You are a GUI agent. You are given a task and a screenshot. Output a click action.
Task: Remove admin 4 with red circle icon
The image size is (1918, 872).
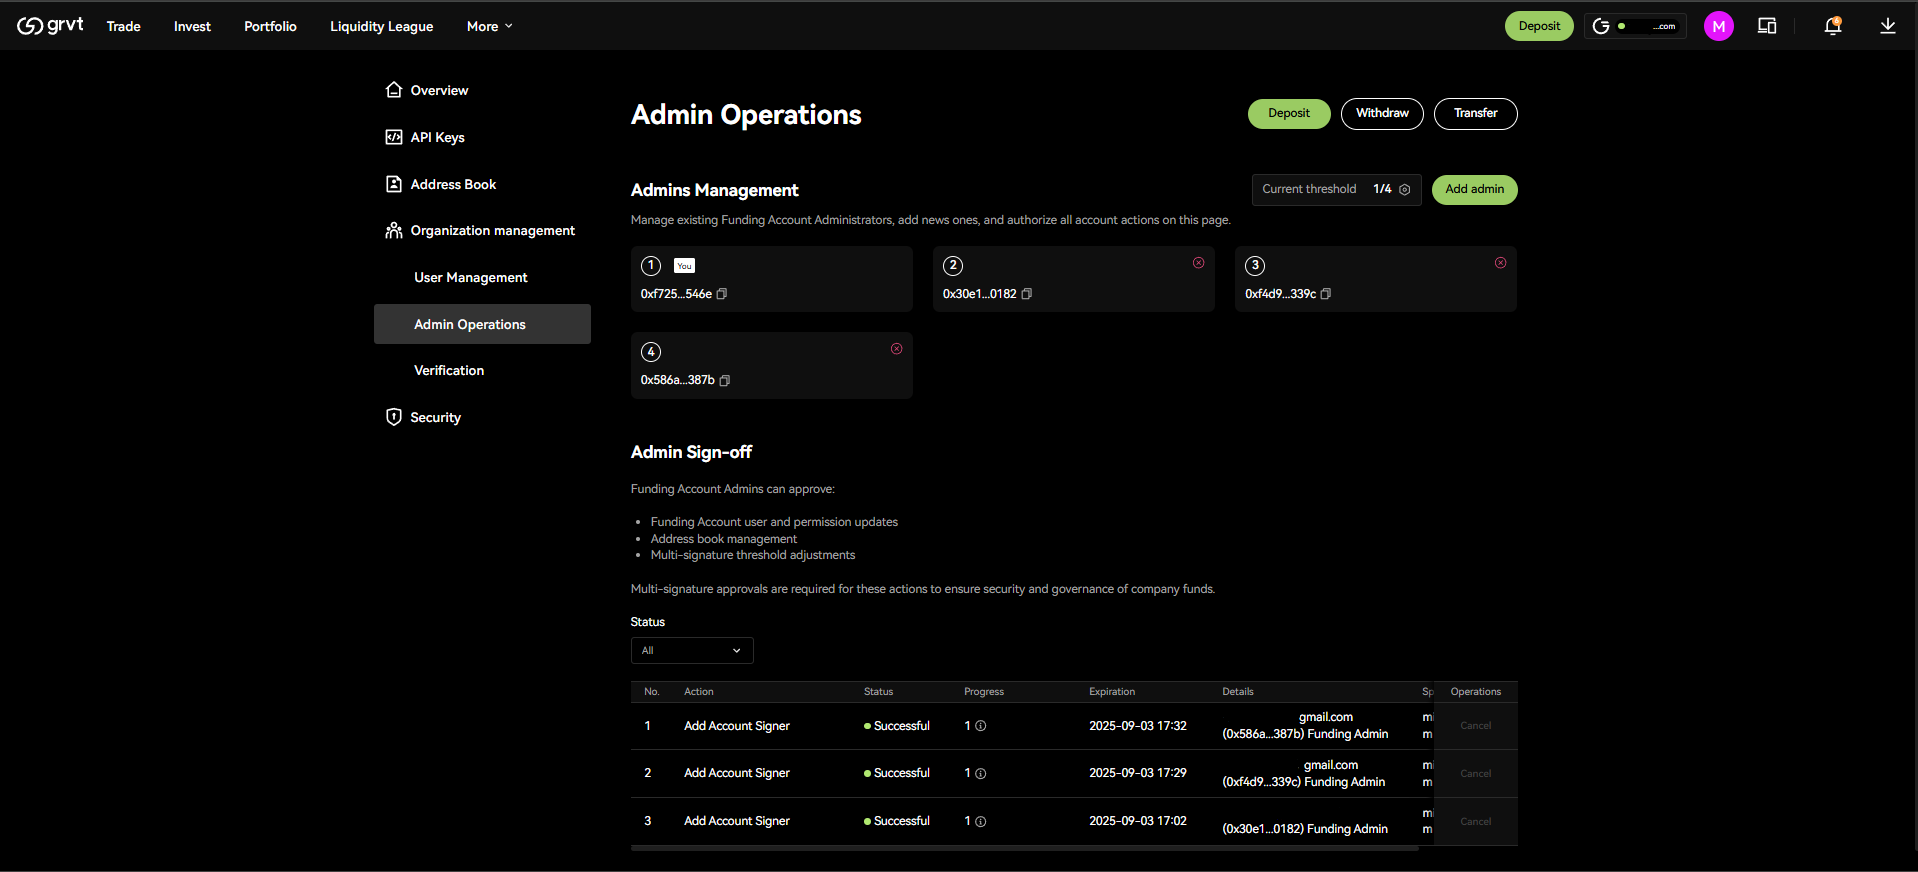point(896,349)
